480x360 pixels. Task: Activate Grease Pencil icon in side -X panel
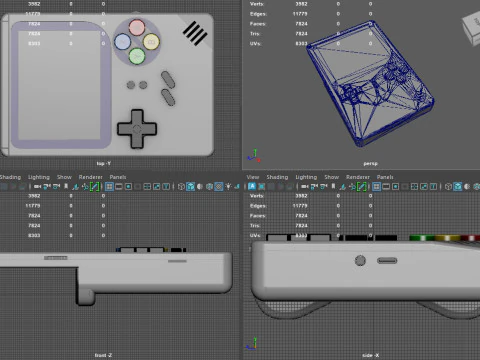[362, 187]
